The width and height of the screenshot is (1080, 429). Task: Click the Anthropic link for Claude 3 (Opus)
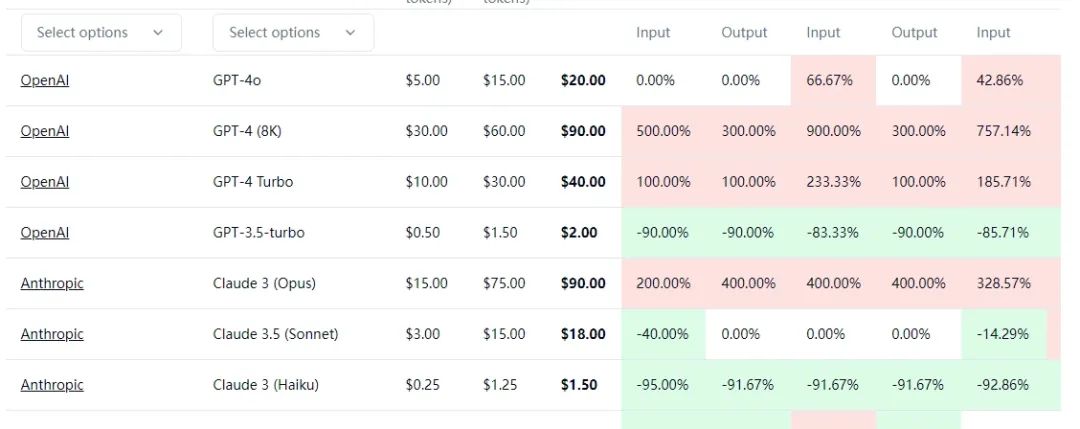coord(52,284)
